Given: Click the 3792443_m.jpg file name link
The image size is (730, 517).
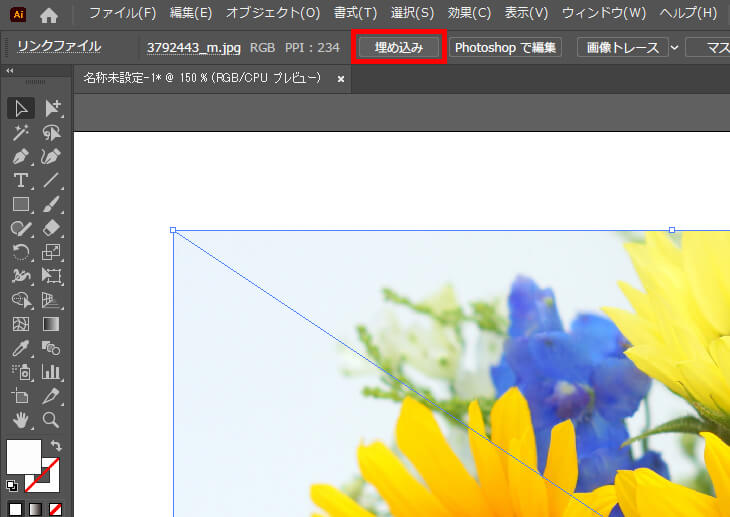Looking at the screenshot, I should click(x=194, y=48).
